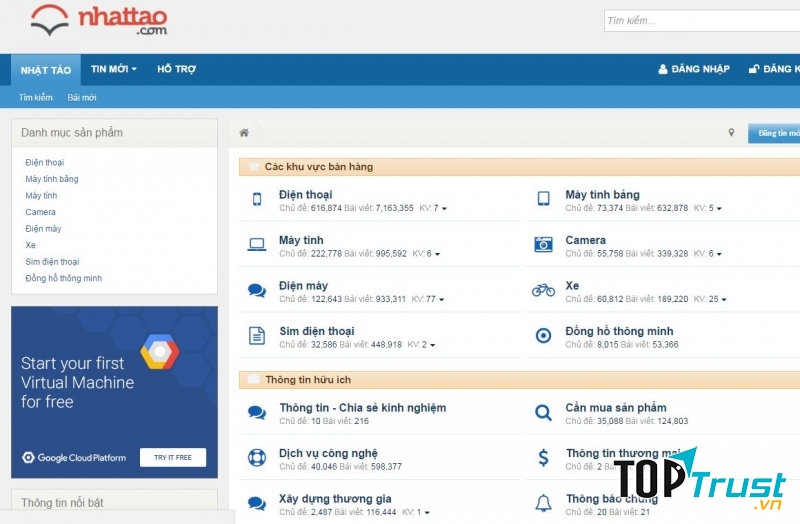Expand the TIN MỚI dropdown menu
Screen dimensions: 800x524
click(113, 69)
